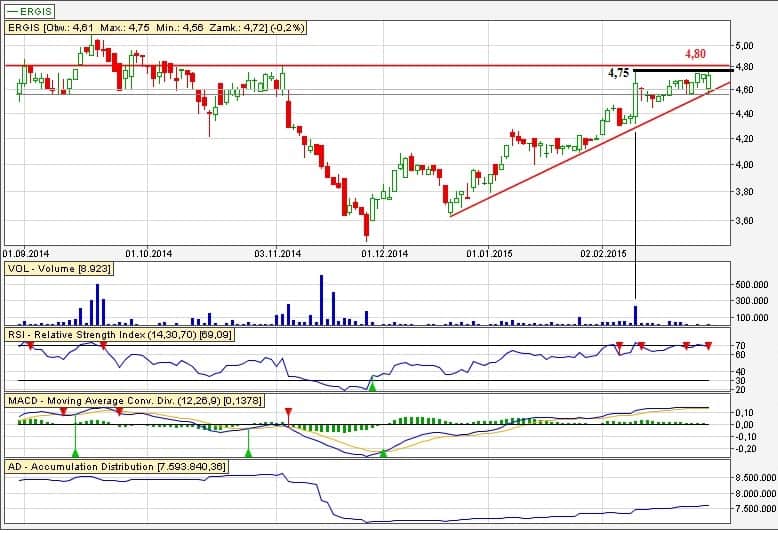Click the first red MACD sell marker
Screen dimensions: 778x533
pyautogui.click(x=63, y=411)
